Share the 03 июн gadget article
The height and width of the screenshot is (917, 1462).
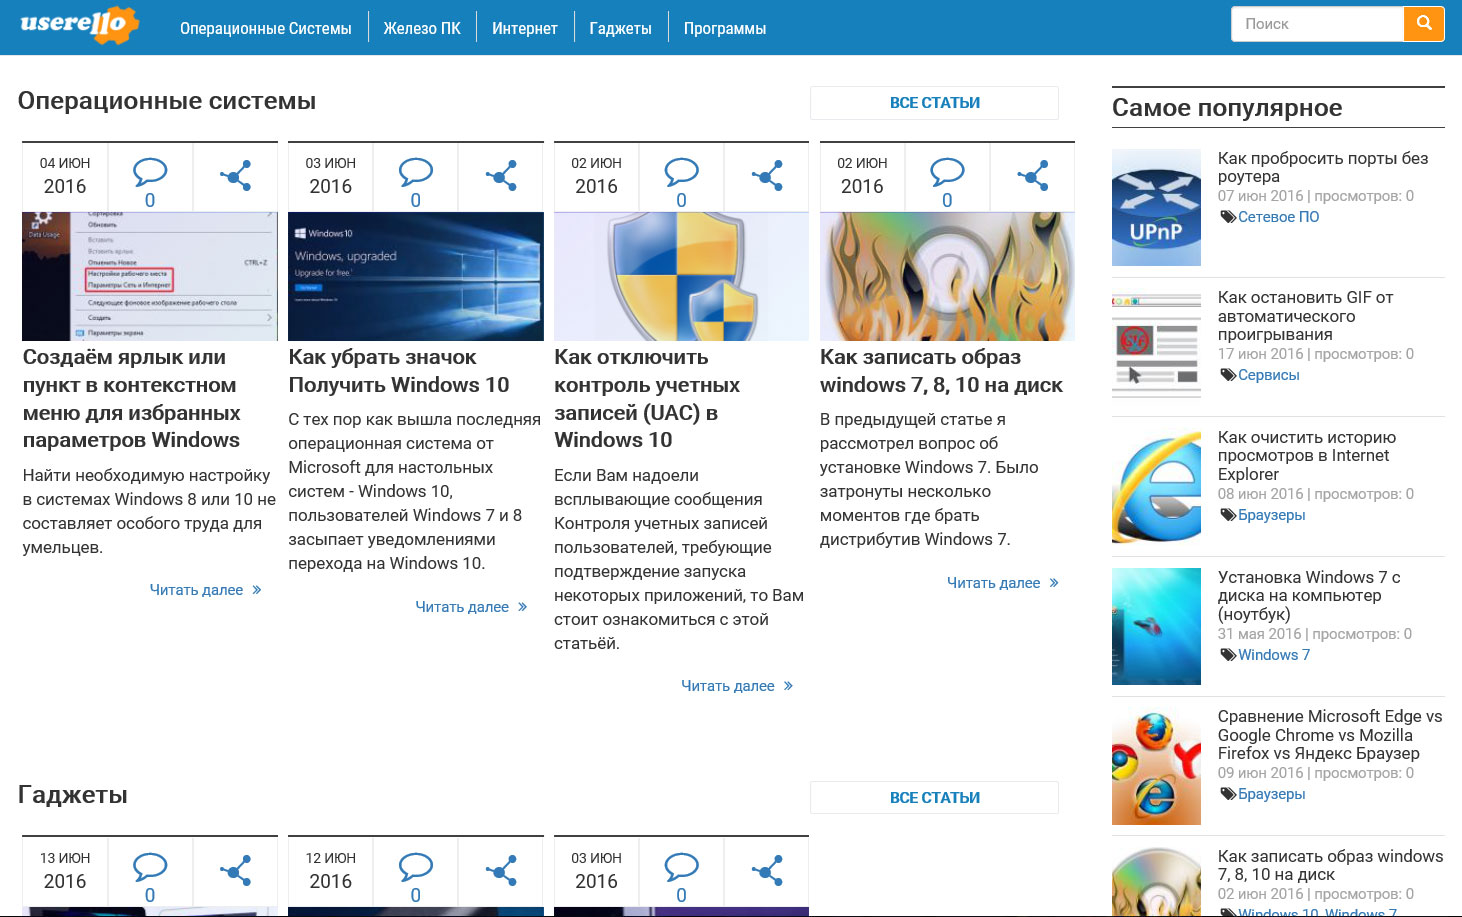[x=767, y=871]
